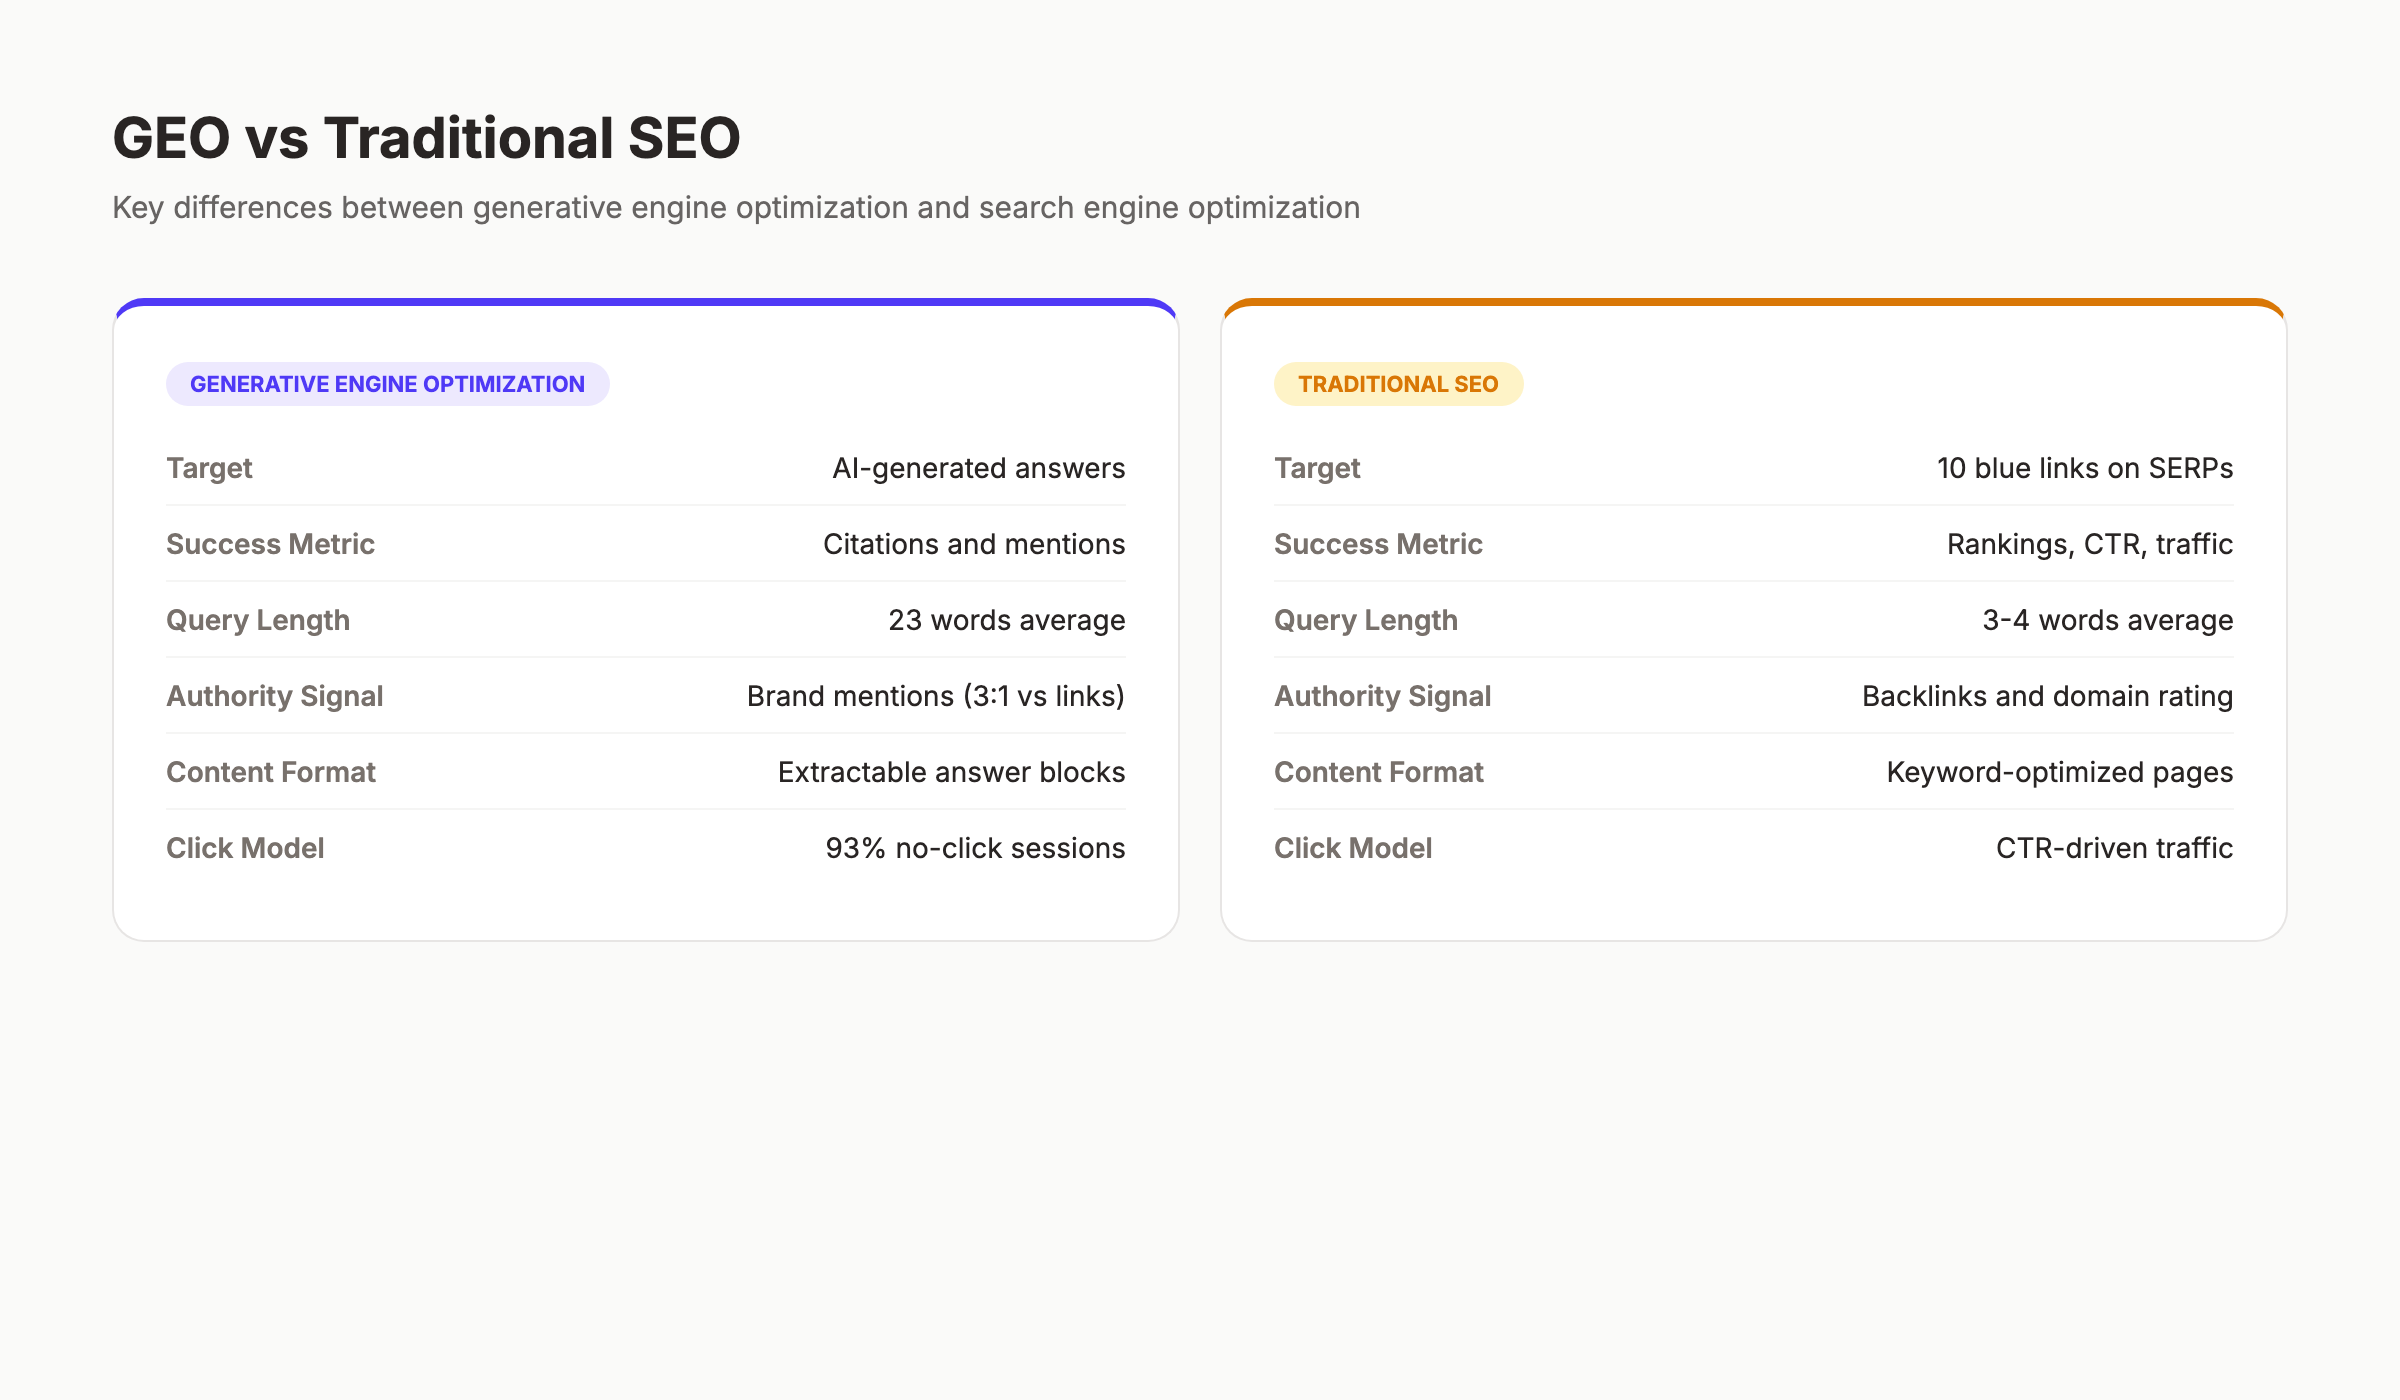This screenshot has width=2400, height=1400.
Task: Click the key differences subtitle text
Action: click(x=736, y=207)
